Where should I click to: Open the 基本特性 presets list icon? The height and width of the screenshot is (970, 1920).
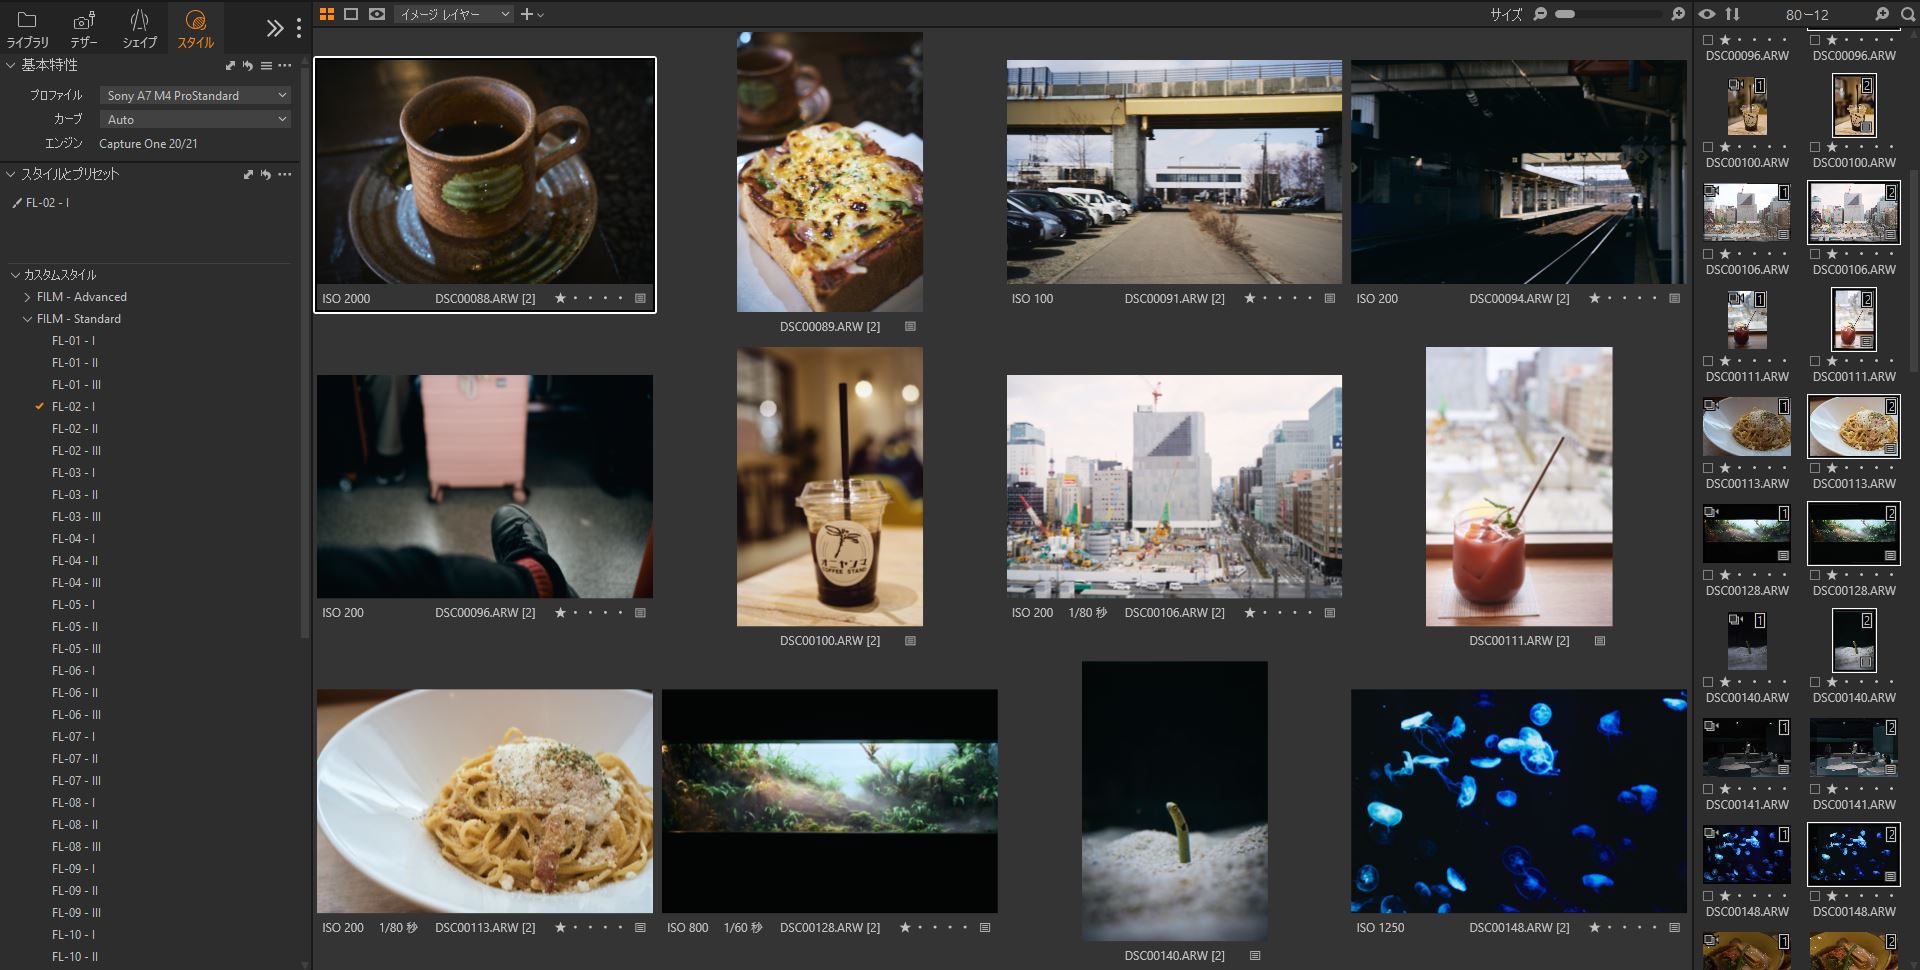[x=266, y=65]
